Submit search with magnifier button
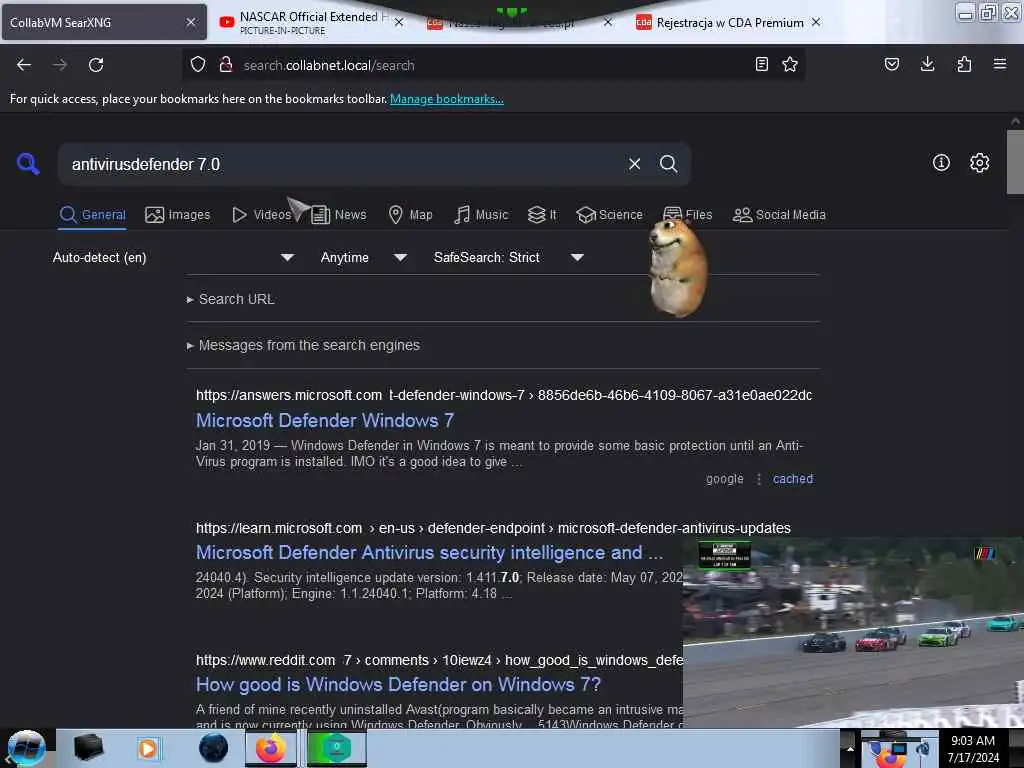1024x768 pixels. coord(668,164)
